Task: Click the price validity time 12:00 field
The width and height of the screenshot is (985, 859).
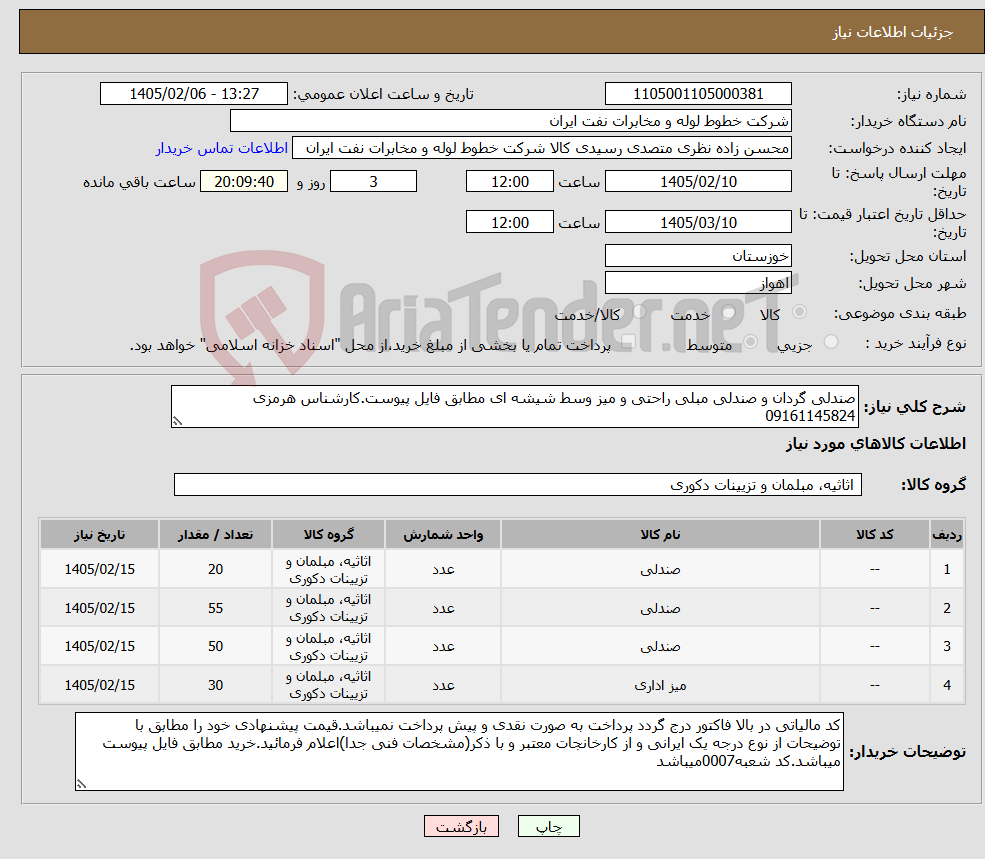Action: (x=509, y=222)
